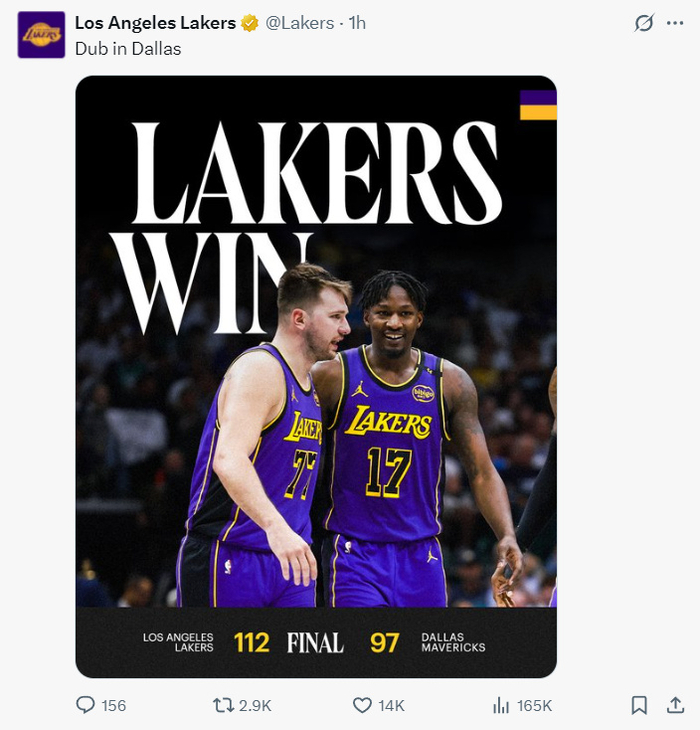This screenshot has width=700, height=730.
Task: Open the post via the 1h timestamp
Action: click(357, 23)
